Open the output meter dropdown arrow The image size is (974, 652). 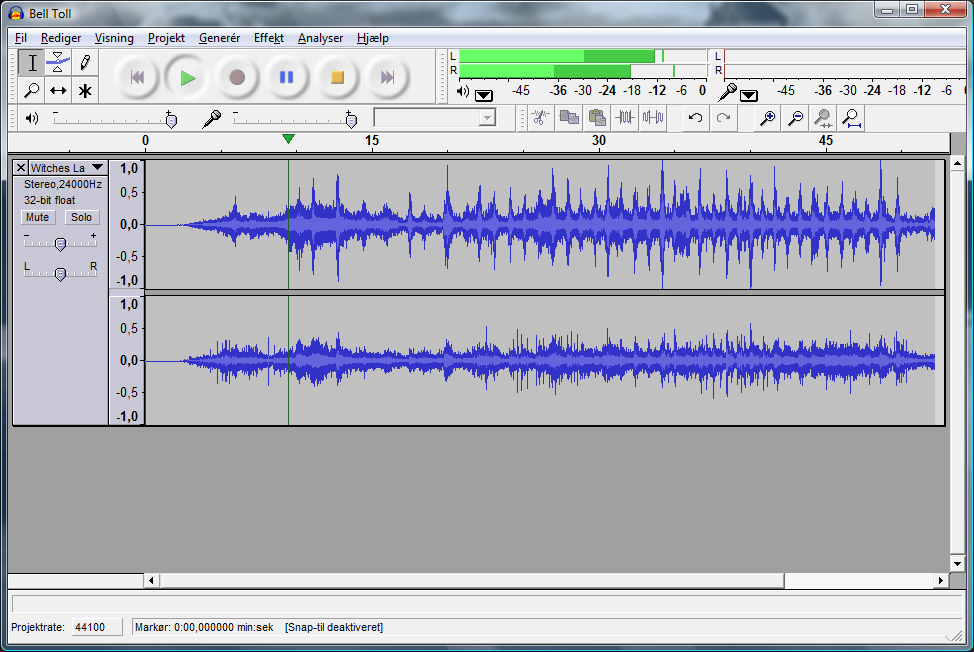[x=484, y=95]
